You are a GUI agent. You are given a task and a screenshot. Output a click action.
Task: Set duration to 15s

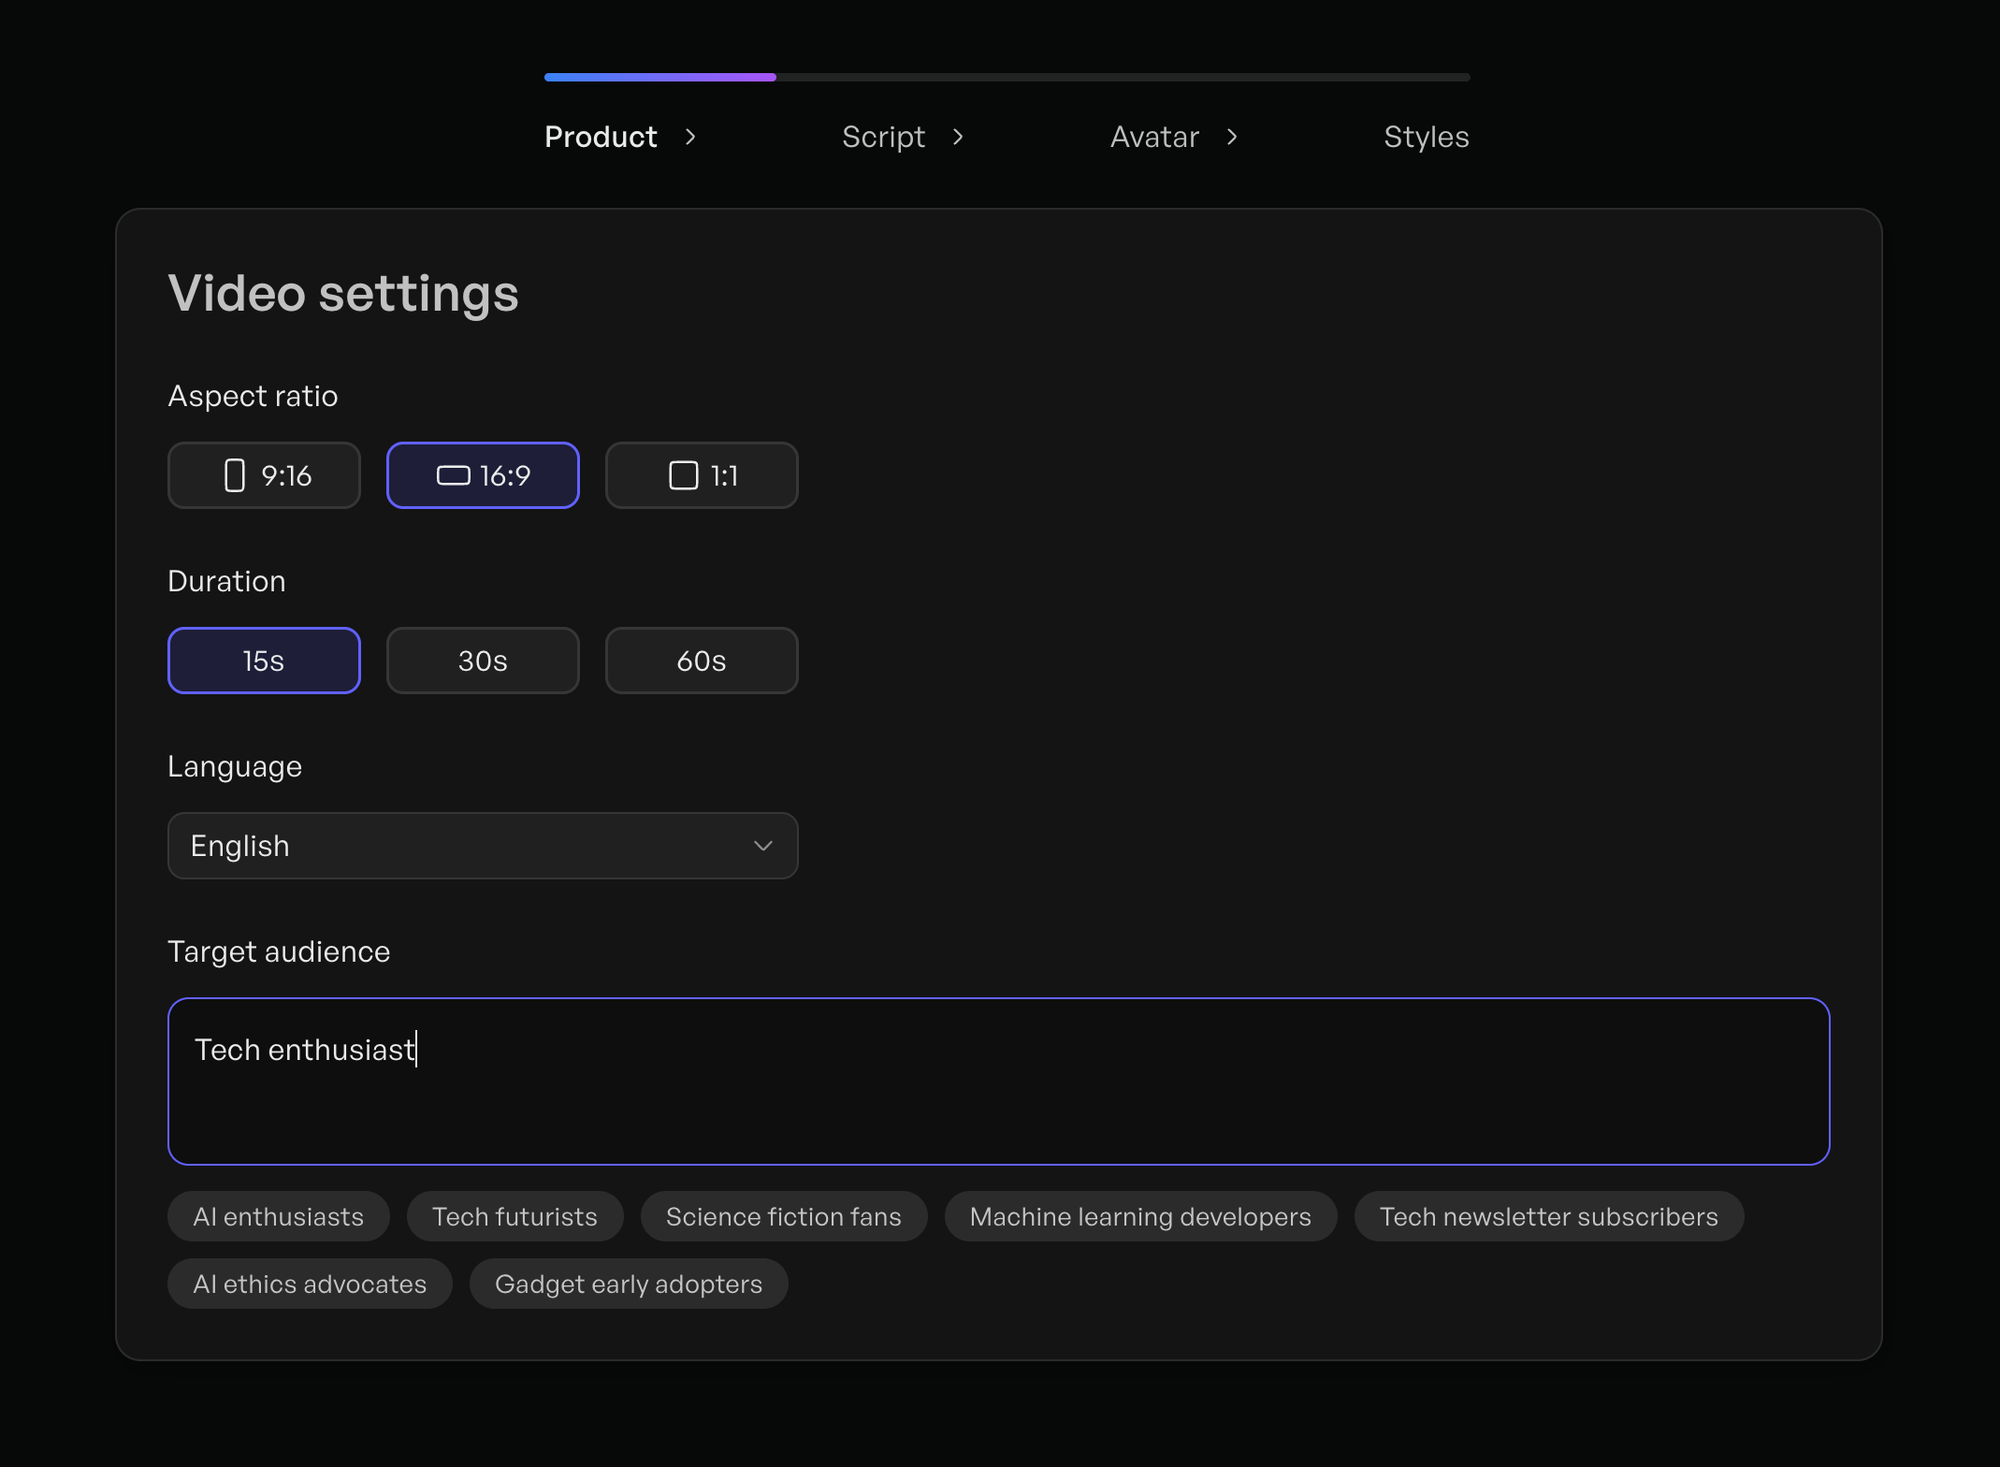(x=264, y=660)
